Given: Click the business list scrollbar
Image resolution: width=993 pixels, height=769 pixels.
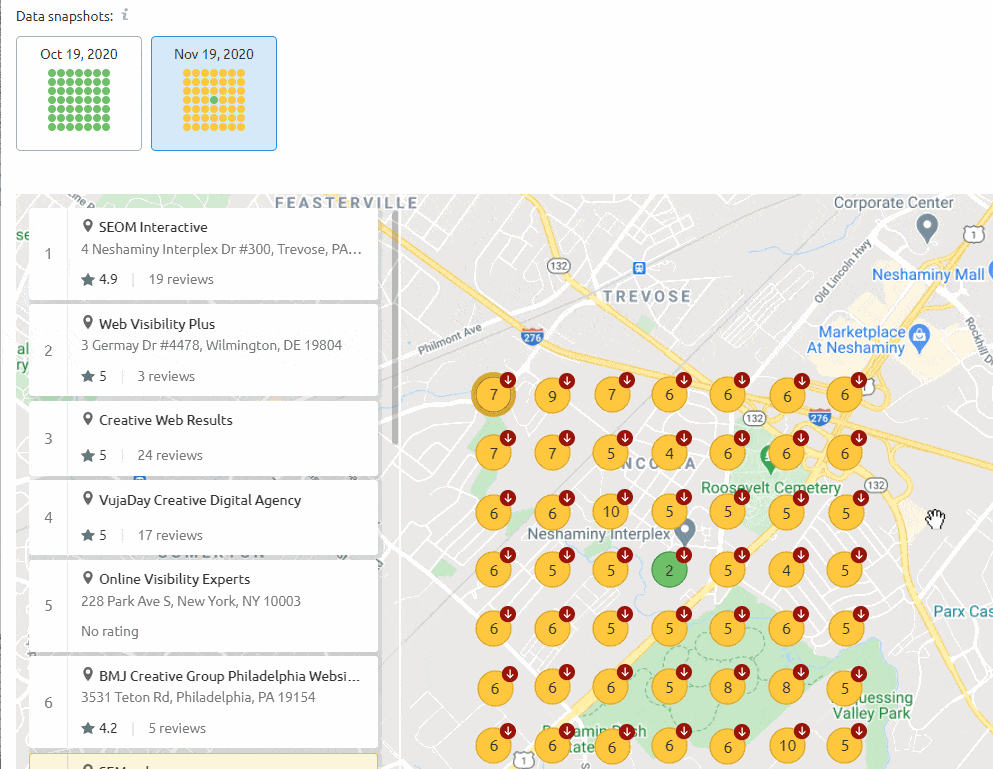Looking at the screenshot, I should tap(395, 330).
